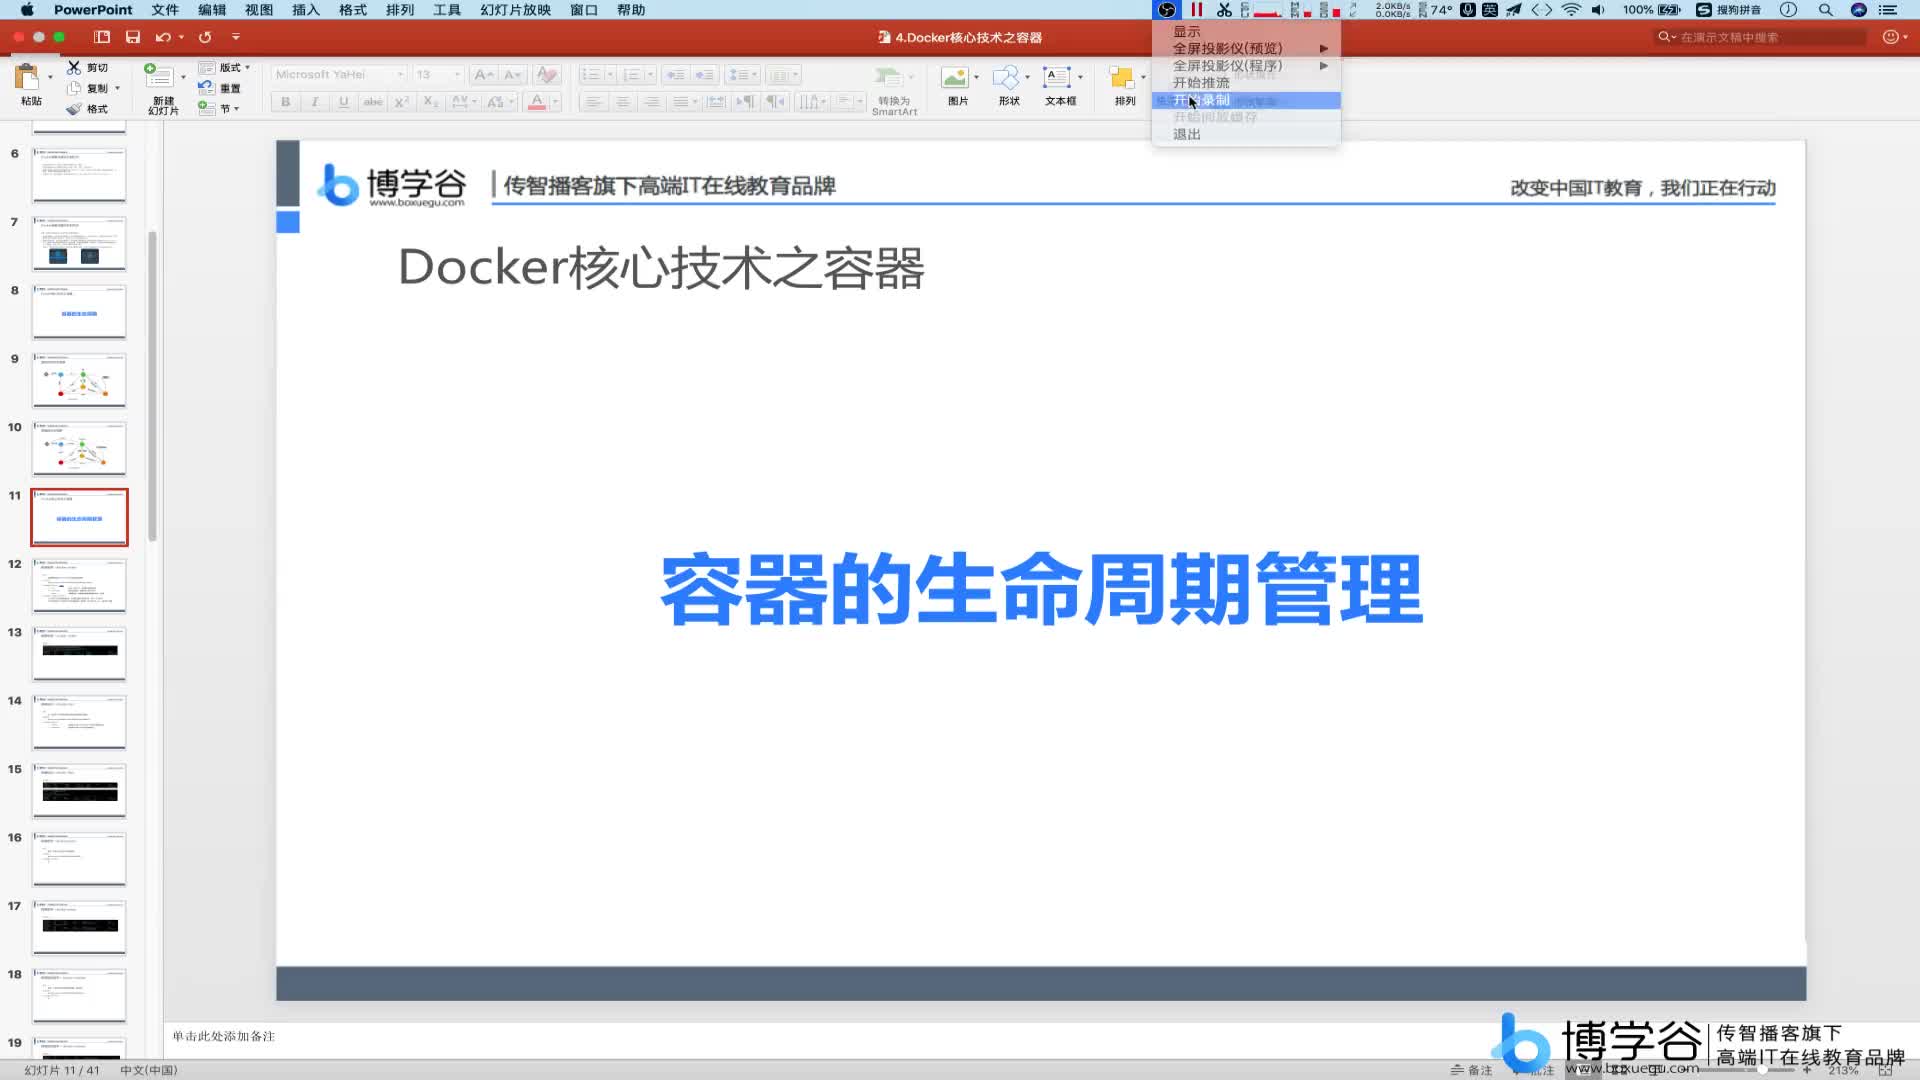Screen dimensions: 1920x1080
Task: Click the slide panel vertical scrollbar
Action: click(x=152, y=385)
